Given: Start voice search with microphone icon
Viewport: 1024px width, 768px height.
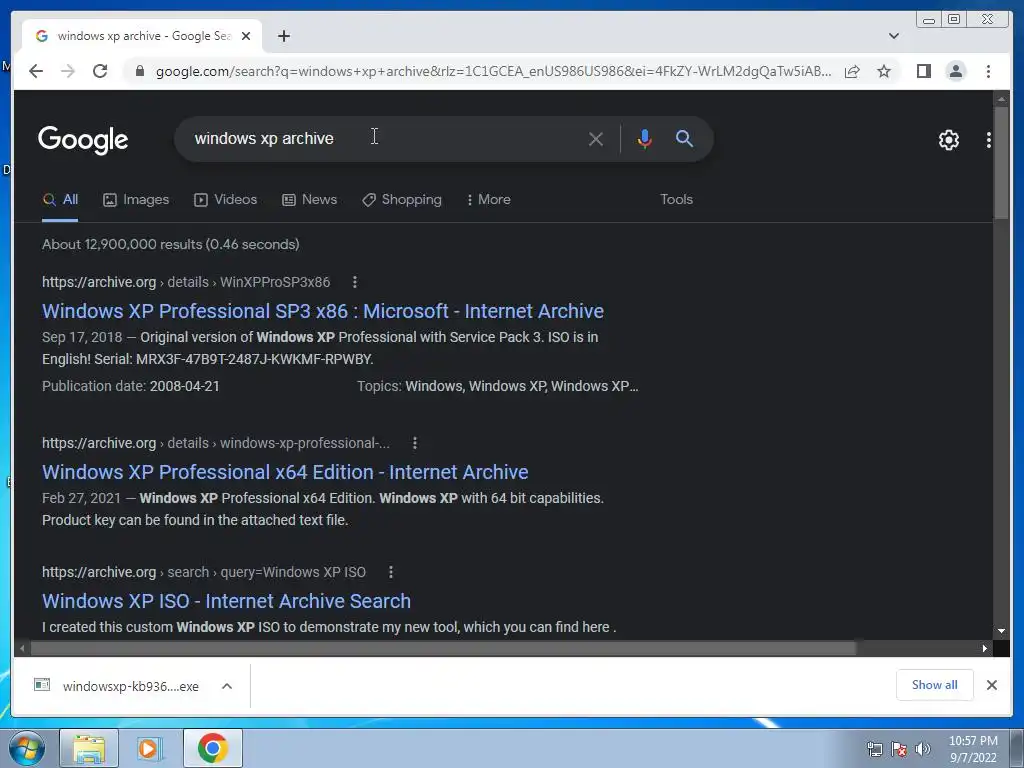Looking at the screenshot, I should pyautogui.click(x=644, y=138).
